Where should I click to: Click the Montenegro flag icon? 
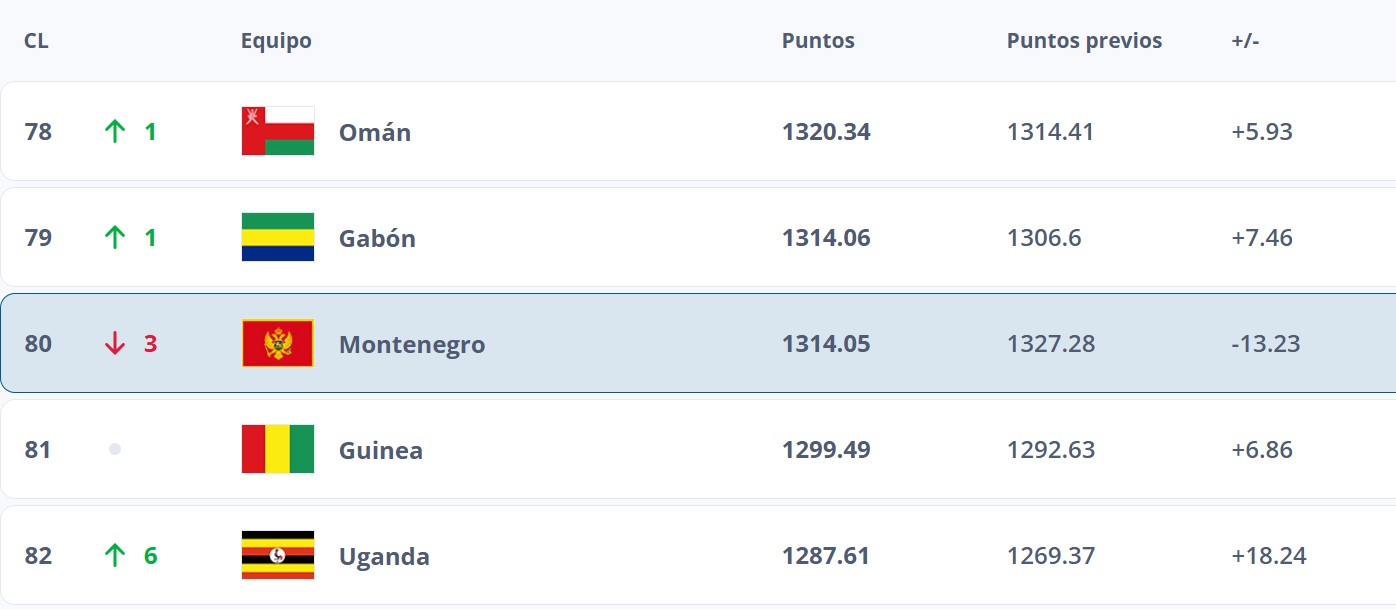(278, 343)
